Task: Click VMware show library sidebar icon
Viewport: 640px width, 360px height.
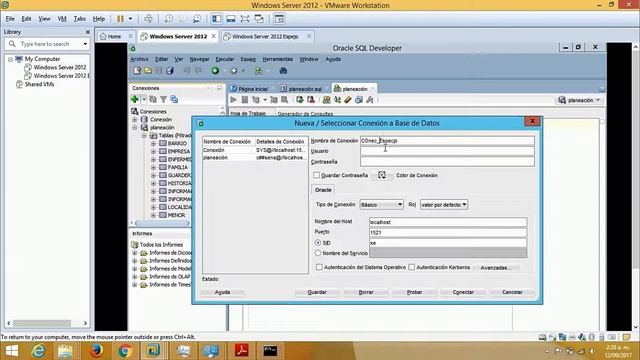Action: click(x=217, y=19)
